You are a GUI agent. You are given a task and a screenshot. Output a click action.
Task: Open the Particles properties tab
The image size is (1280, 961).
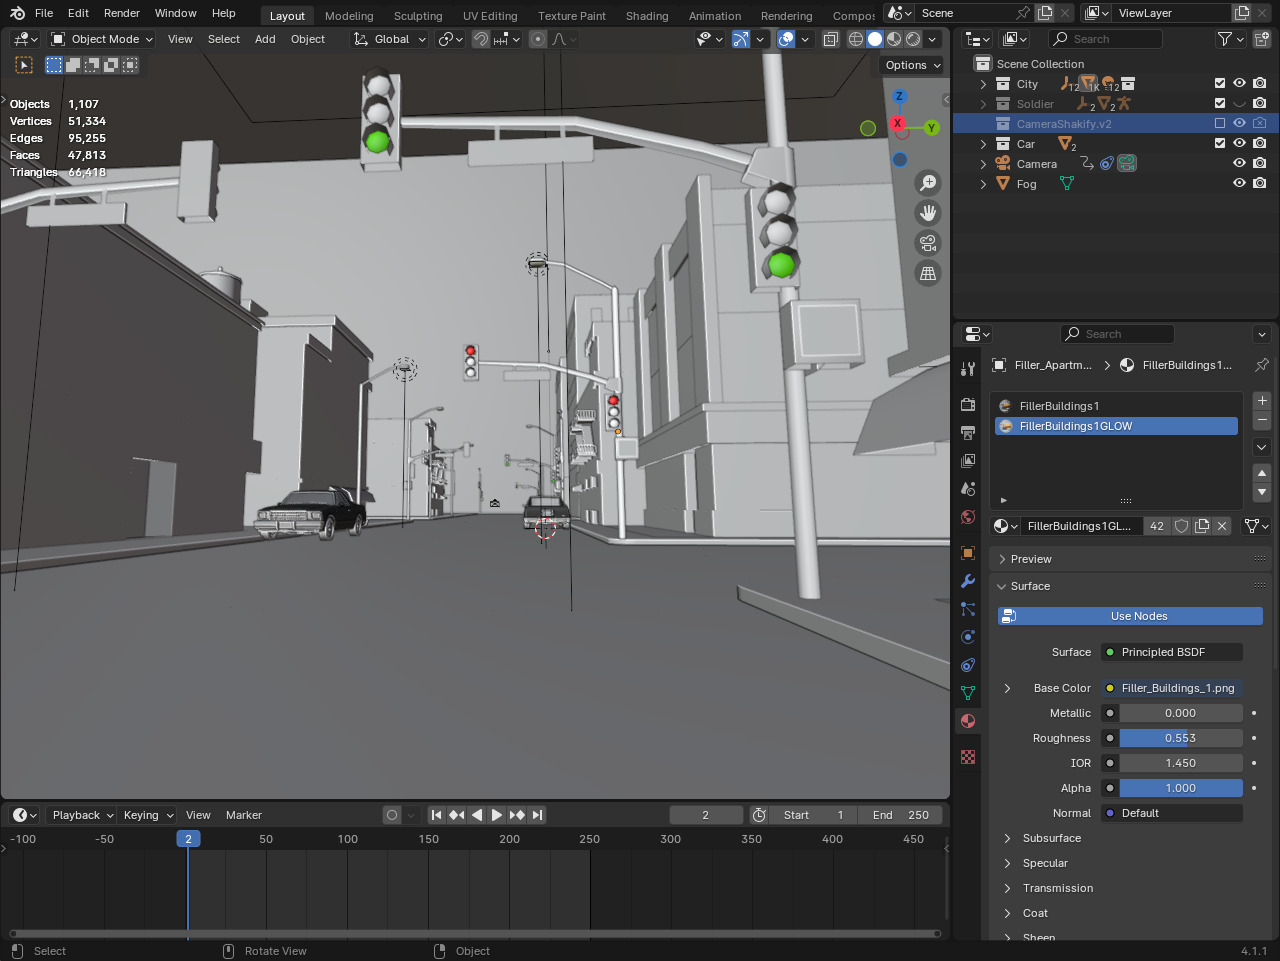pyautogui.click(x=968, y=609)
